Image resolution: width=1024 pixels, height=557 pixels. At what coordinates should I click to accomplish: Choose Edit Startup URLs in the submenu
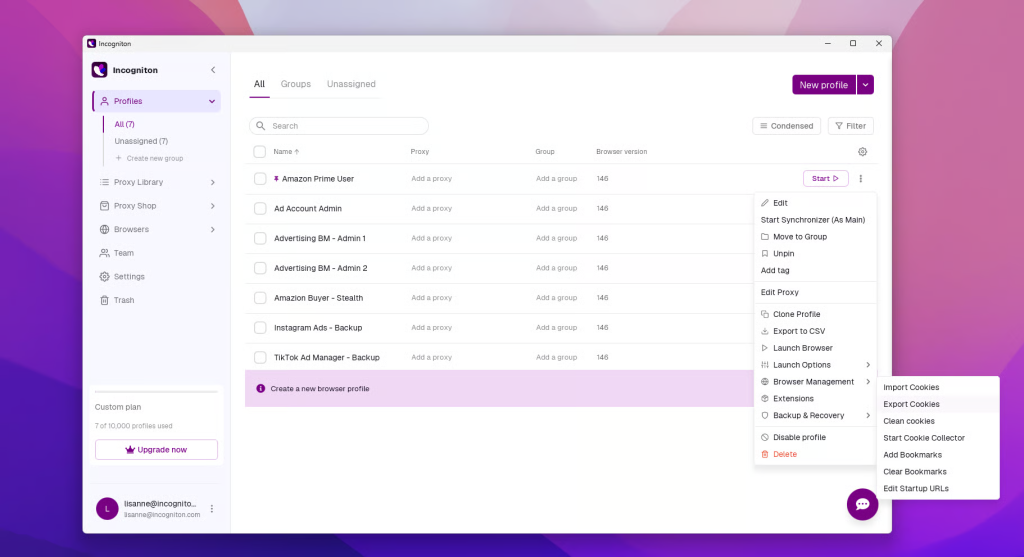point(938,488)
